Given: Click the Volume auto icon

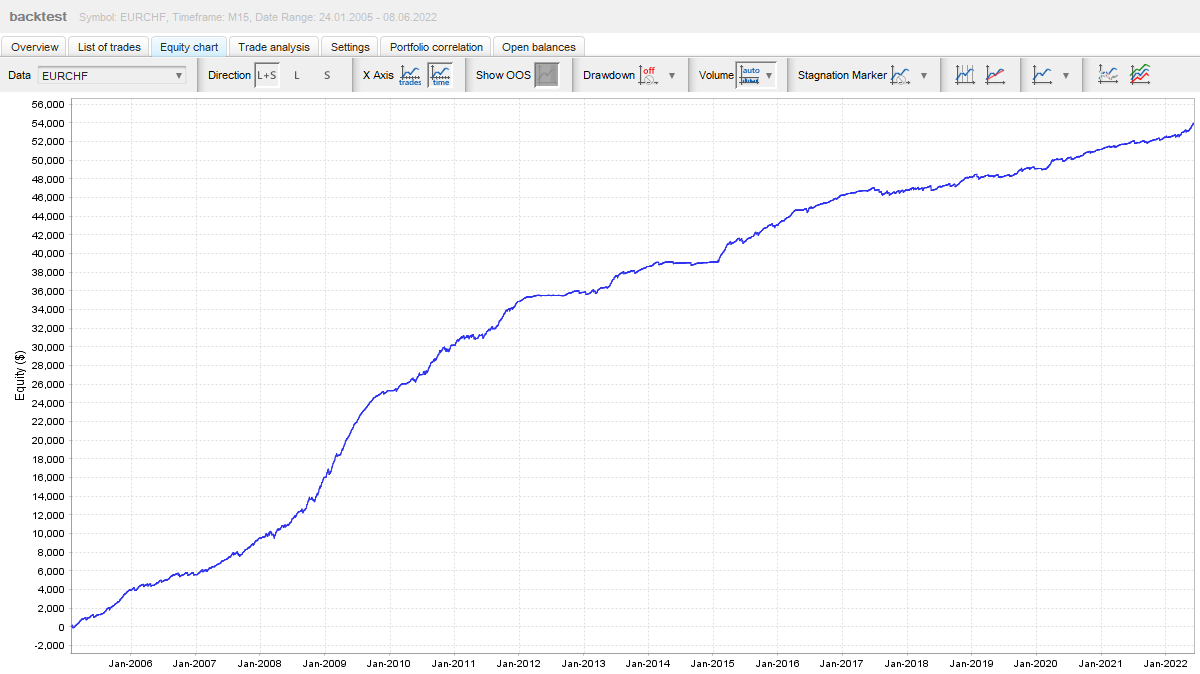Looking at the screenshot, I should 750,75.
